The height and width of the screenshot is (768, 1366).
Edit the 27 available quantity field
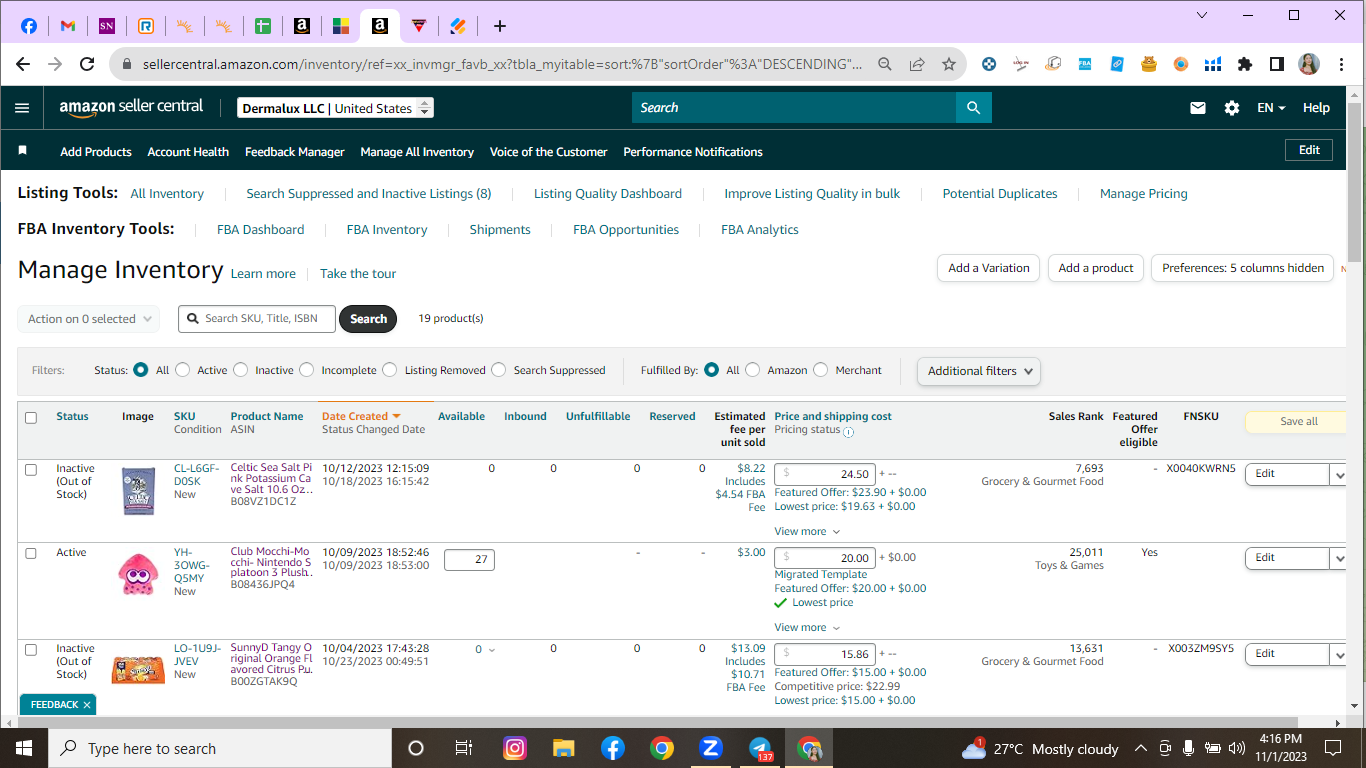(469, 560)
